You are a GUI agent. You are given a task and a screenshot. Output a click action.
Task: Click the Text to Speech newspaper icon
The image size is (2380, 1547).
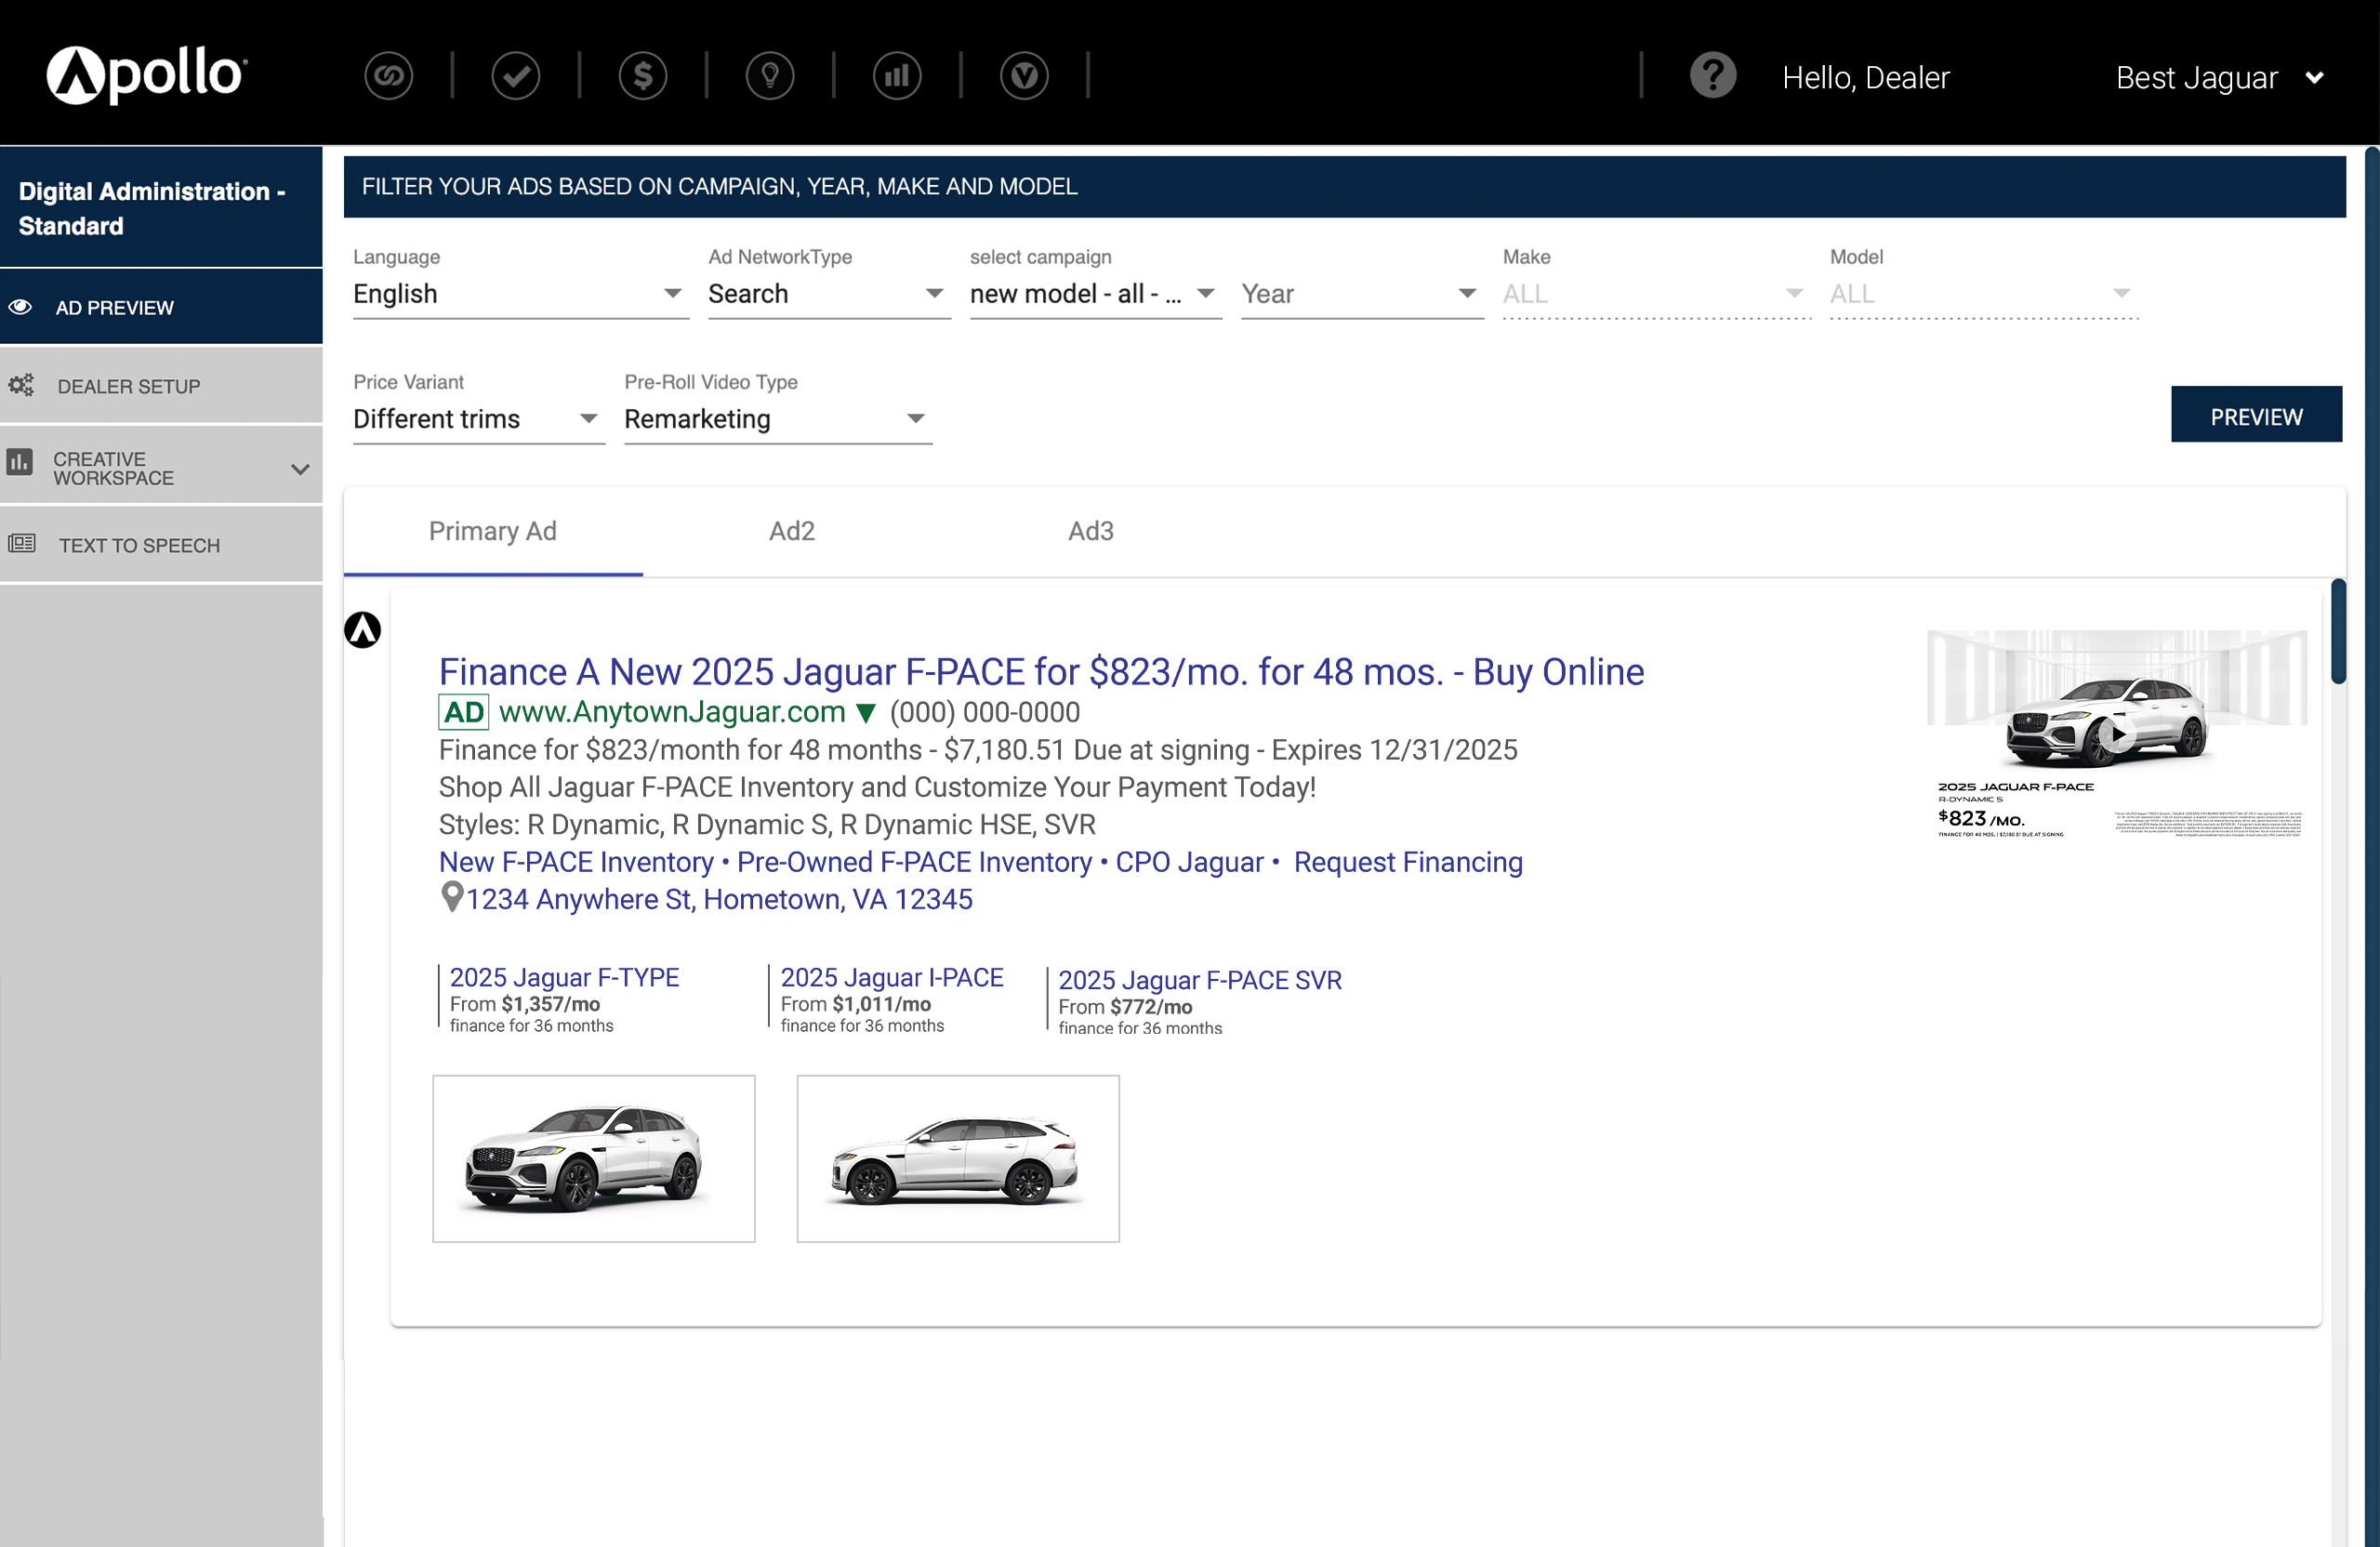22,544
